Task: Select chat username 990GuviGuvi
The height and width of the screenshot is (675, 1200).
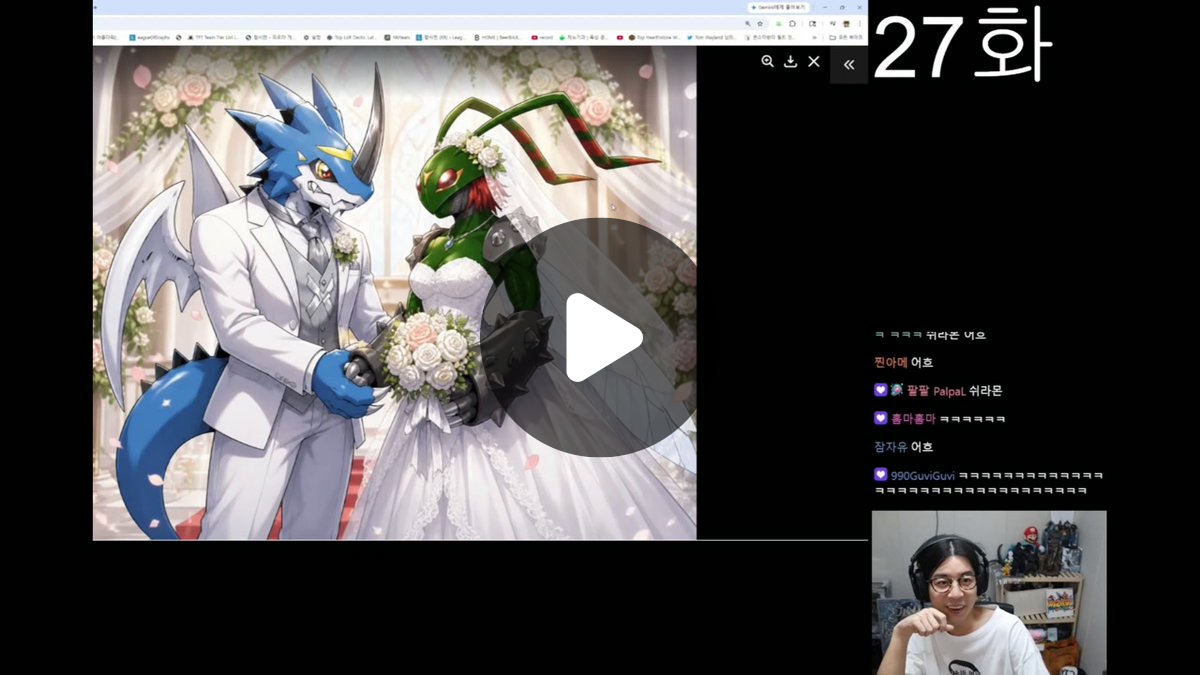Action: [x=922, y=475]
